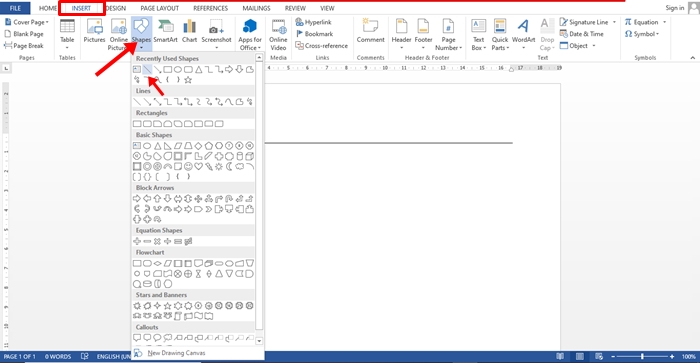Image resolution: width=700 pixels, height=363 pixels.
Task: Choose the Moon shape in Basic Shapes
Action: click(229, 167)
